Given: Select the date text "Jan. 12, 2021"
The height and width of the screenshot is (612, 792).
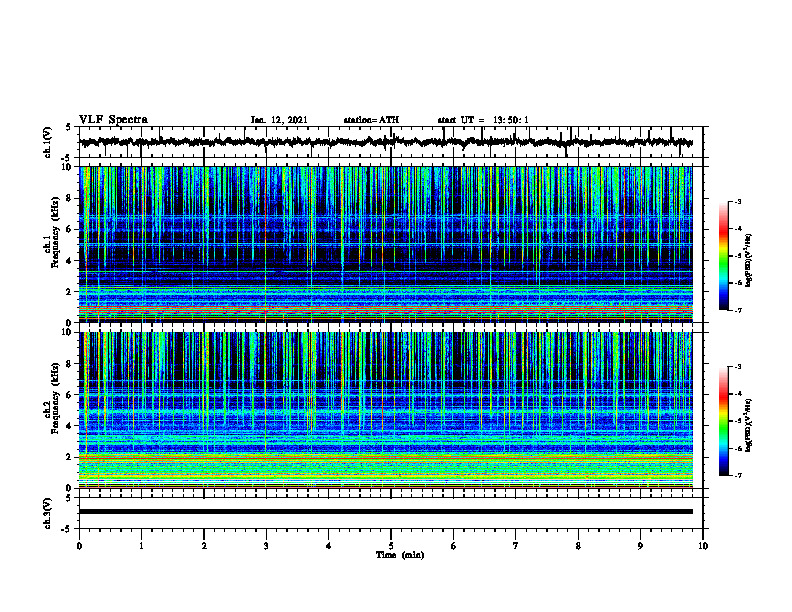Looking at the screenshot, I should [x=279, y=120].
